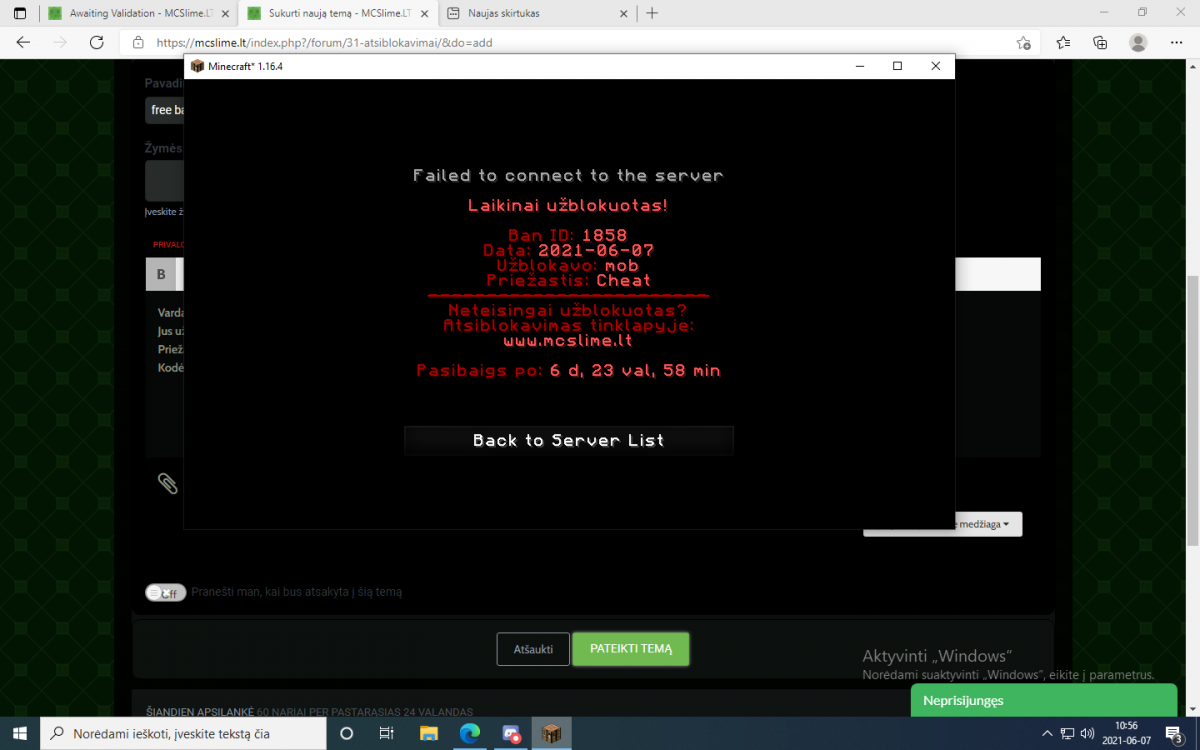Open the Minecraft launcher taskbar icon
This screenshot has height=750, width=1200.
[x=551, y=733]
